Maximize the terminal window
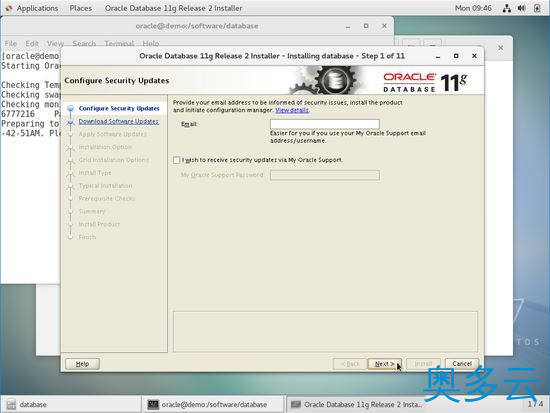 [x=366, y=26]
